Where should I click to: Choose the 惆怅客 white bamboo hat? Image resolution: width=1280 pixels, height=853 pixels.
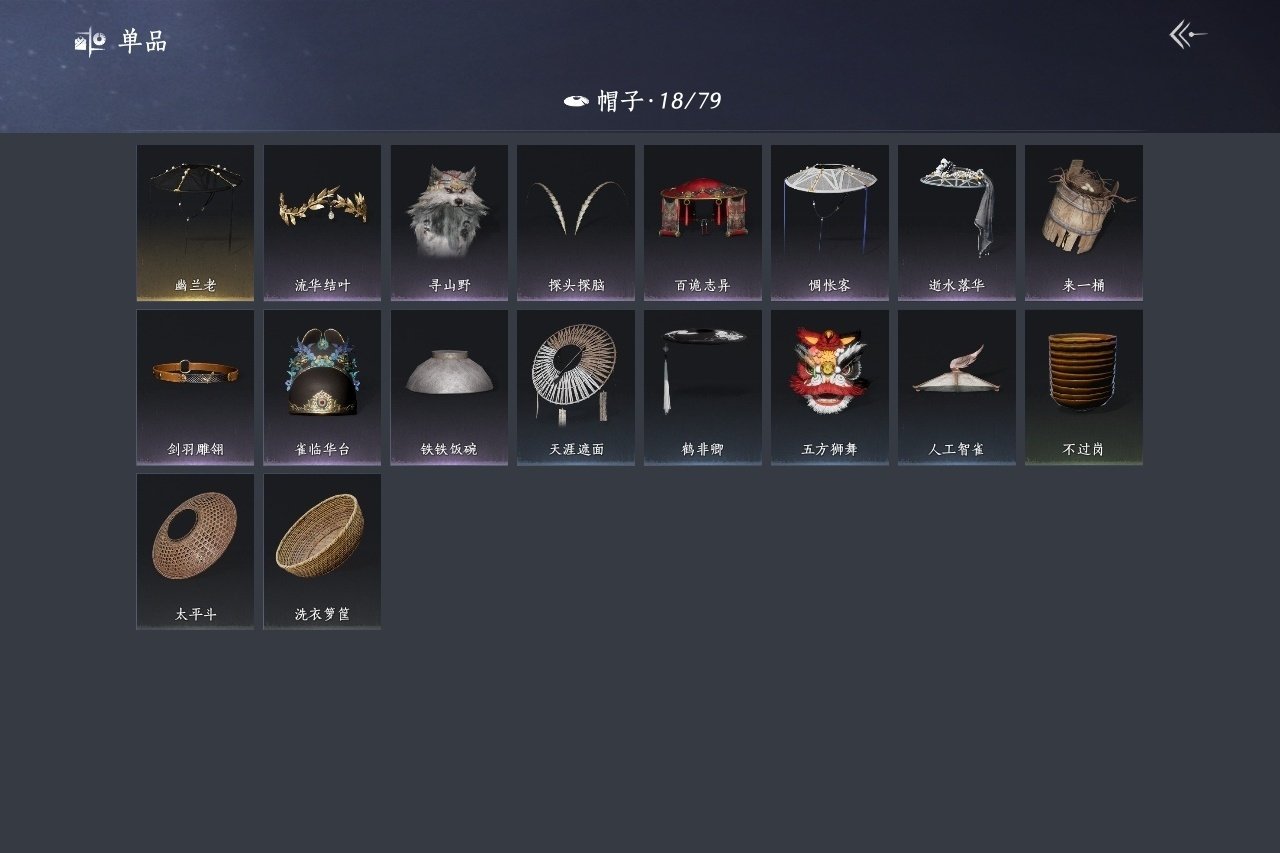[x=830, y=222]
